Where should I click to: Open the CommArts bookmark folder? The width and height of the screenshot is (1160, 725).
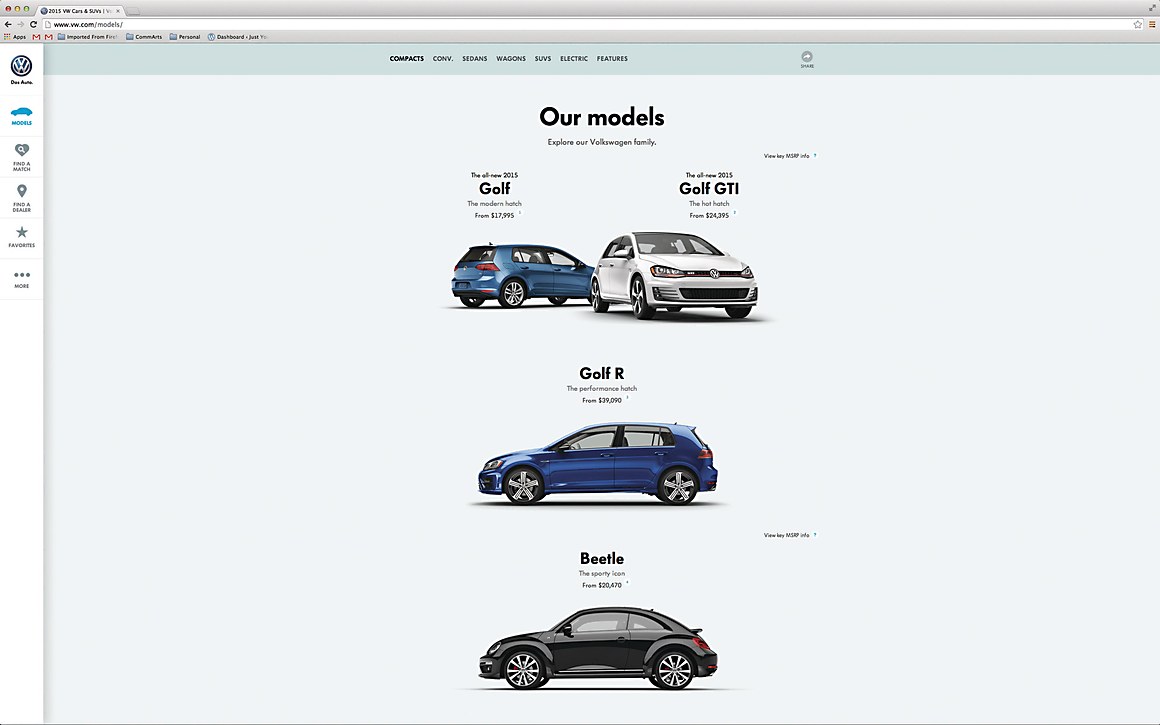tap(144, 36)
